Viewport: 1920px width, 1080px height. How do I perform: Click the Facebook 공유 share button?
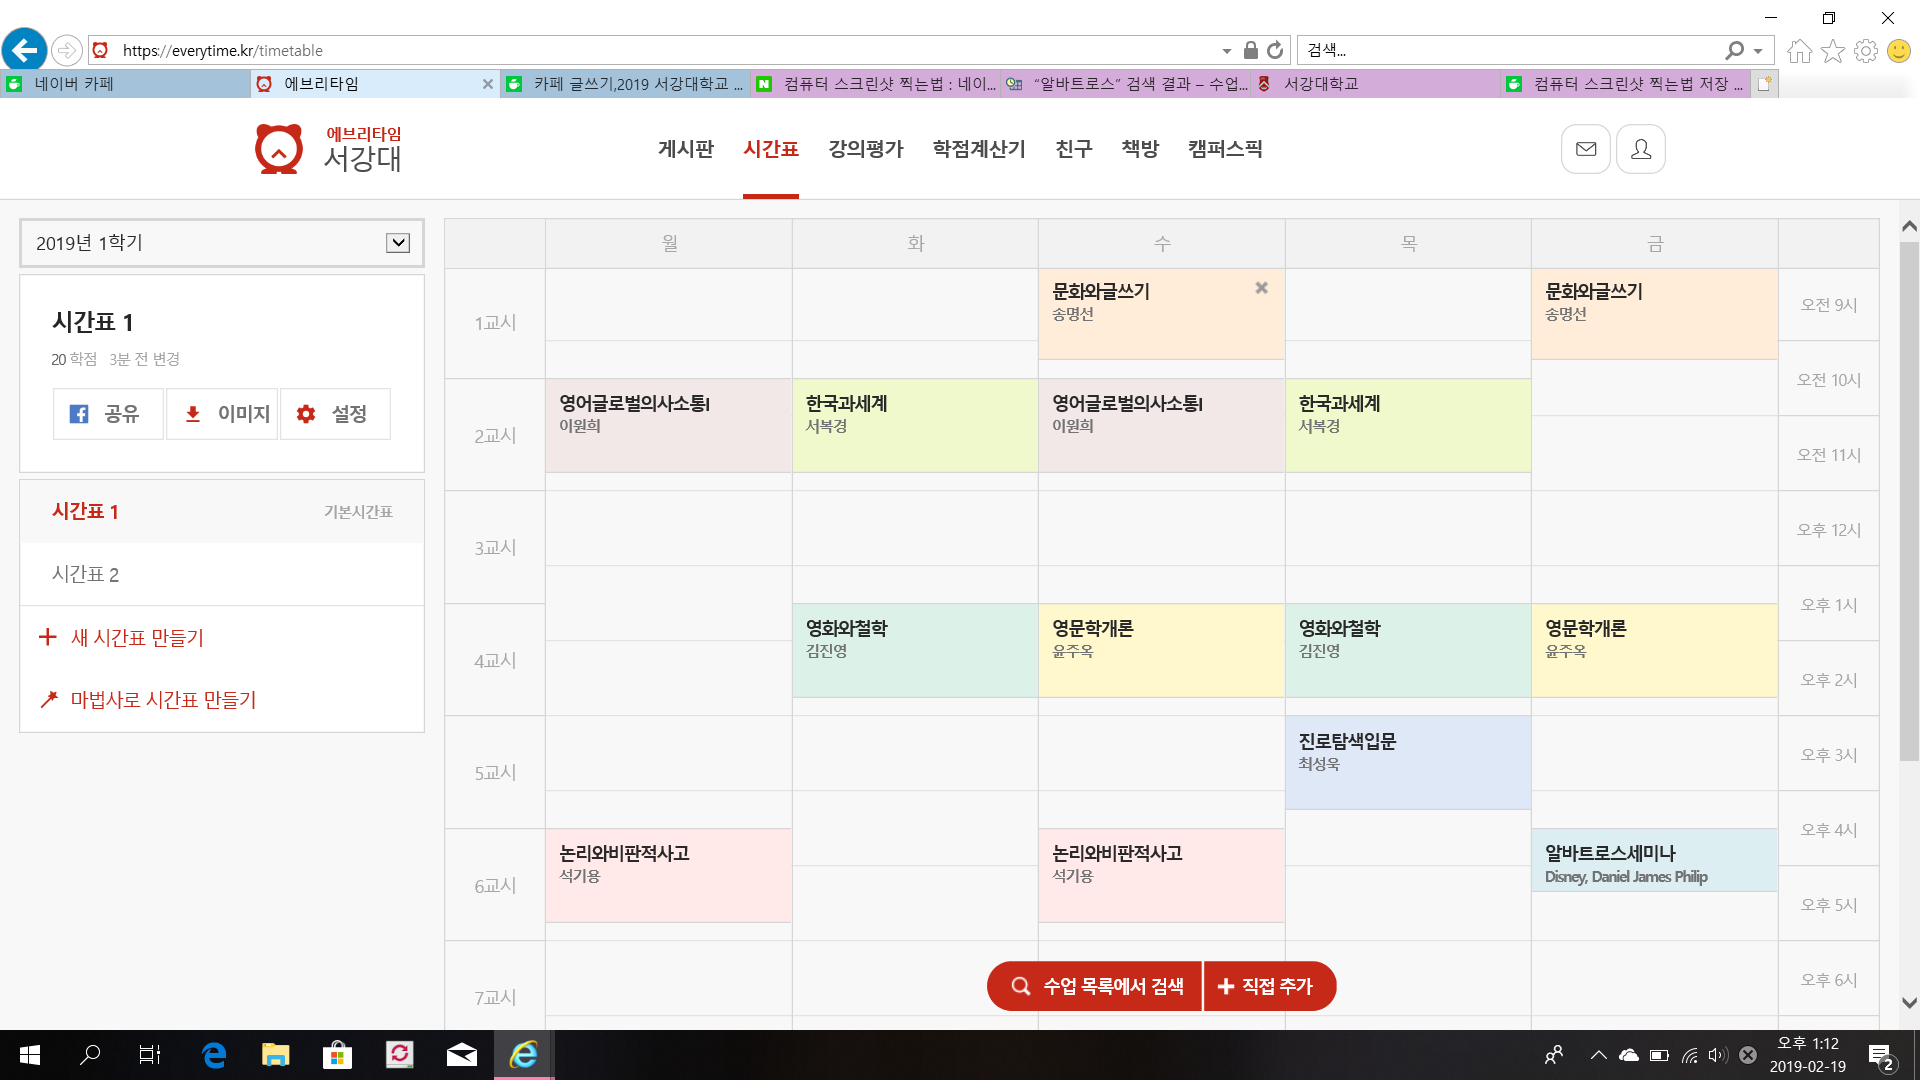[107, 414]
